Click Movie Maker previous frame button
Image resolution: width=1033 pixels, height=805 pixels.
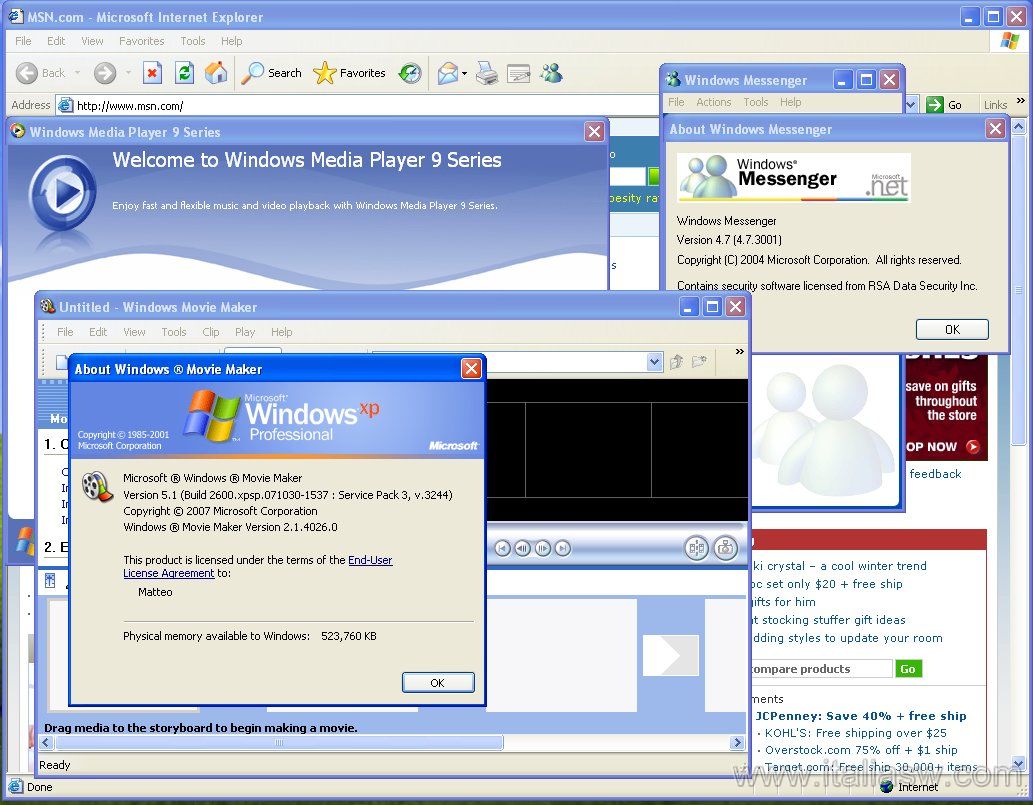point(522,548)
